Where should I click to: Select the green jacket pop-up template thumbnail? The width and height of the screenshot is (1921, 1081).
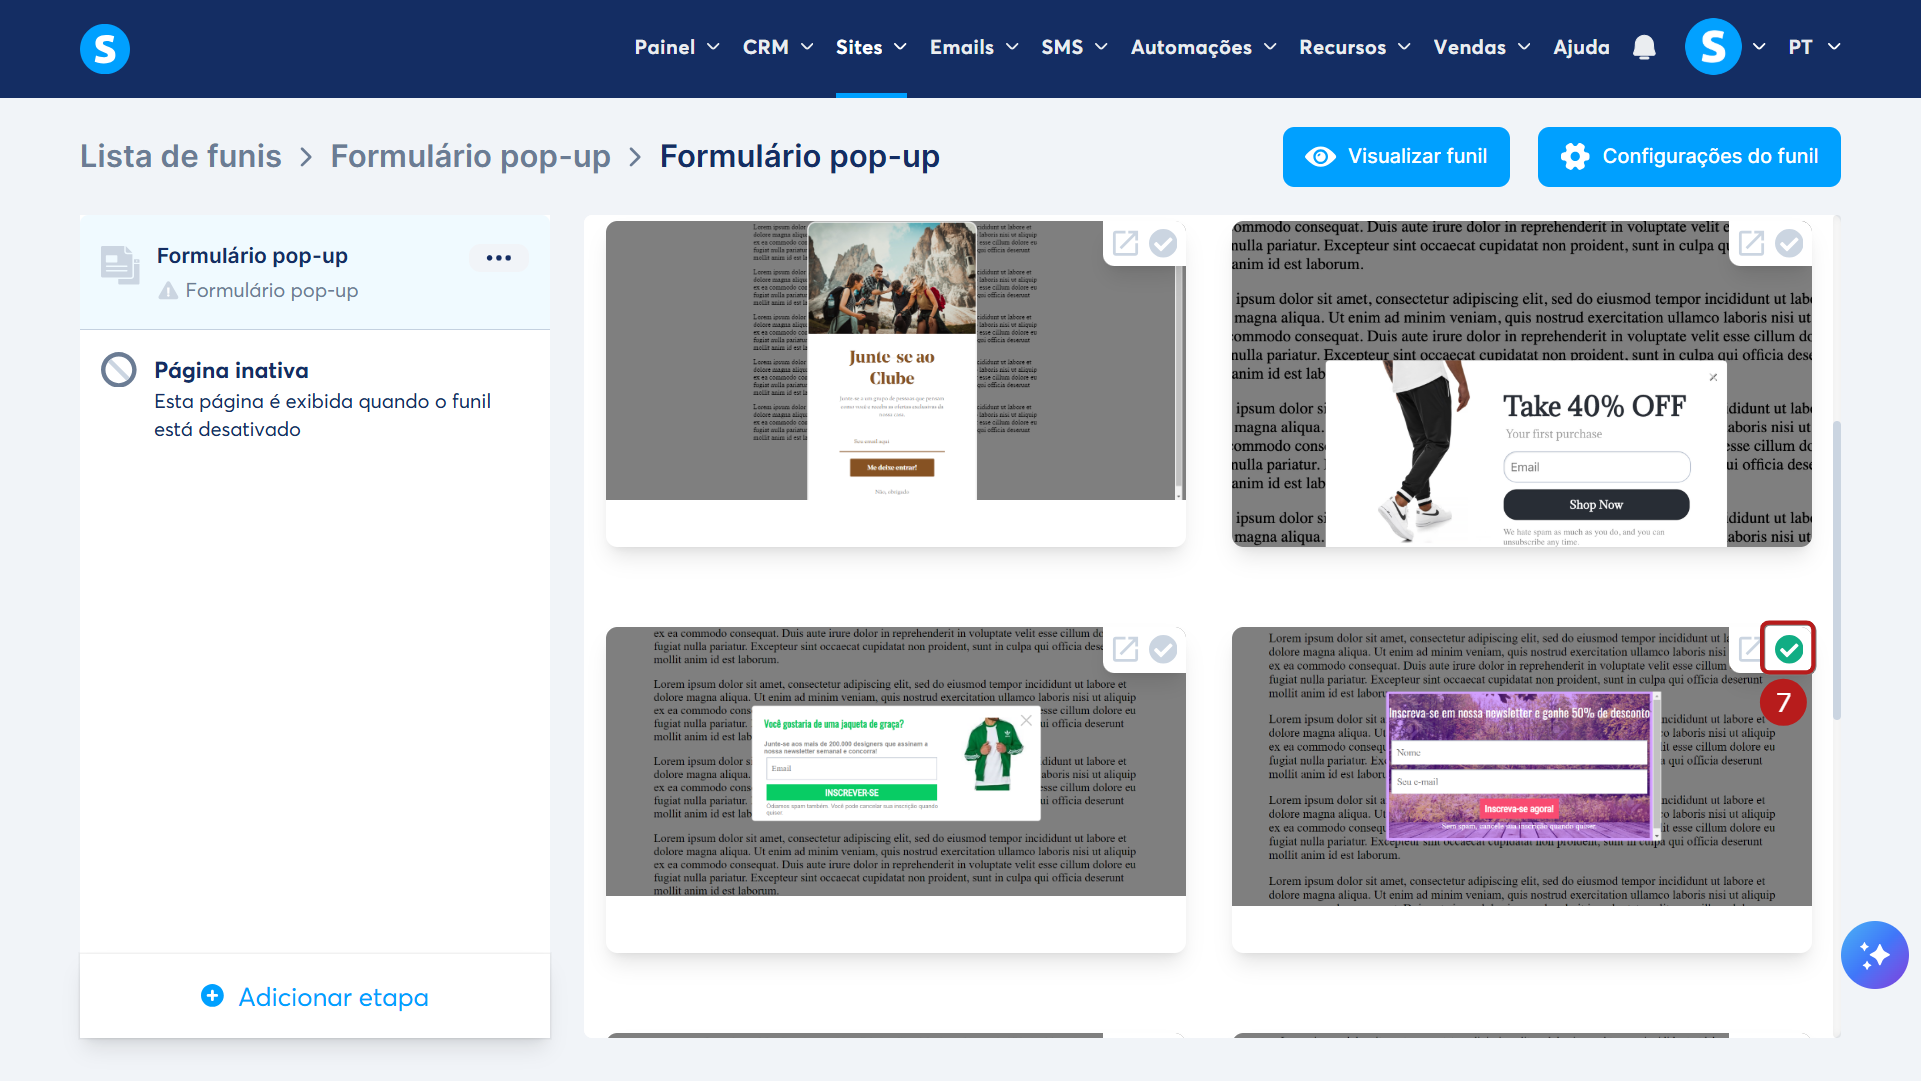pyautogui.click(x=895, y=762)
